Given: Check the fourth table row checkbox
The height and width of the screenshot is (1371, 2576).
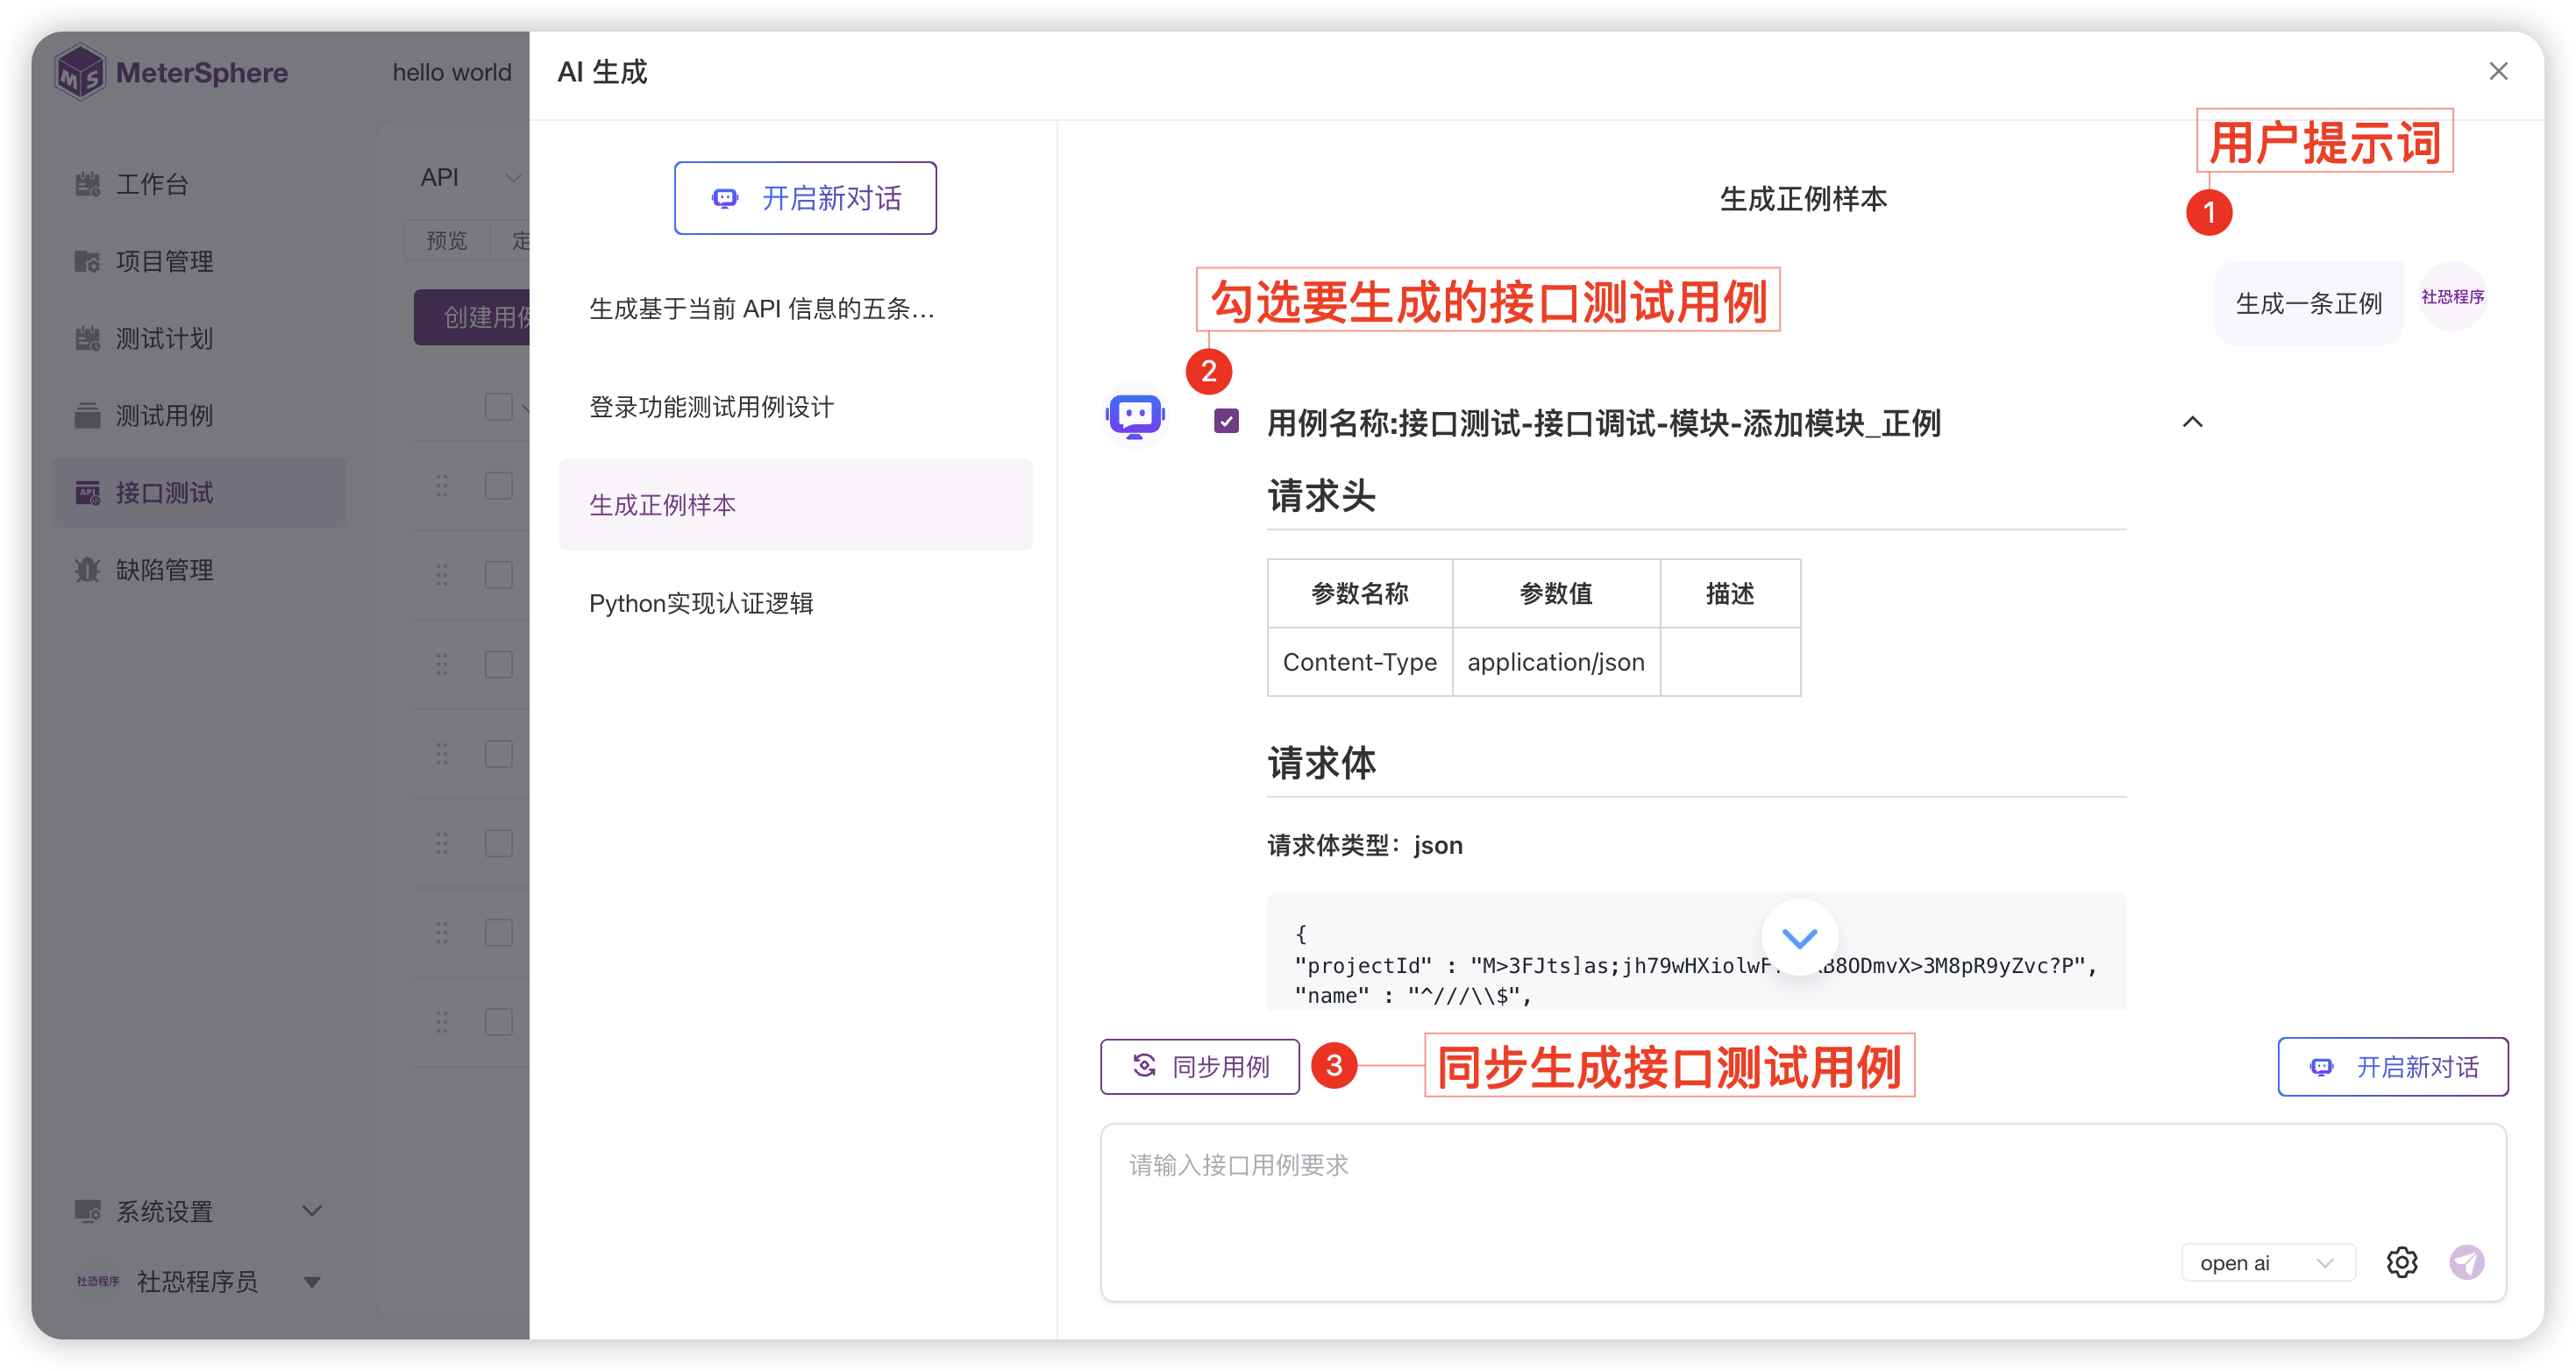Looking at the screenshot, I should click(x=498, y=754).
